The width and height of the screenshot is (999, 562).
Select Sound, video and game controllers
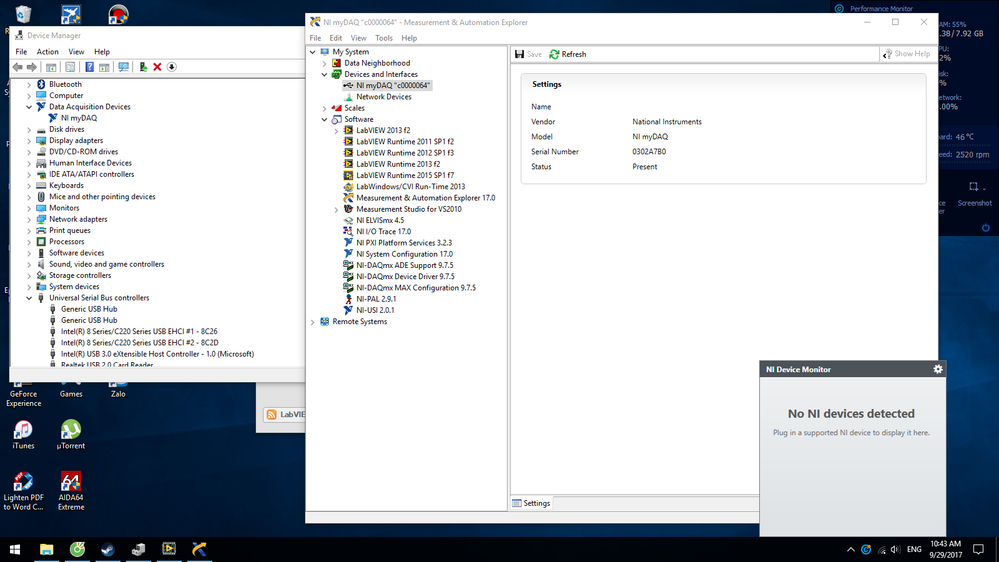tap(106, 264)
